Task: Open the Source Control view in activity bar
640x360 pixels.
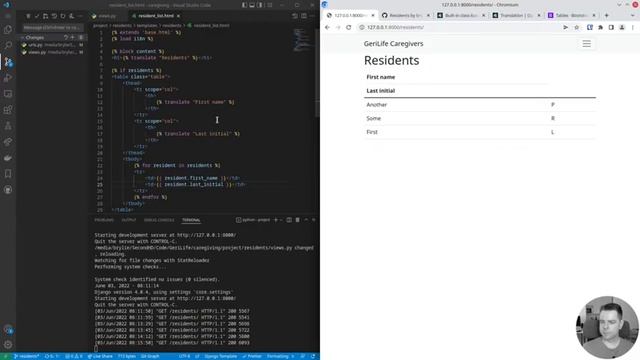Action: point(8,62)
